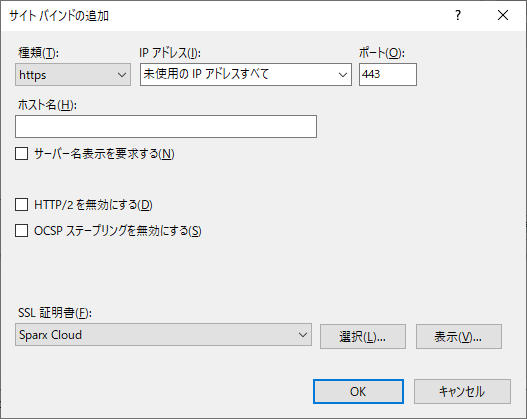Click the 未使用の IP アドレスすべて text
This screenshot has height=419, width=527.
click(x=206, y=74)
